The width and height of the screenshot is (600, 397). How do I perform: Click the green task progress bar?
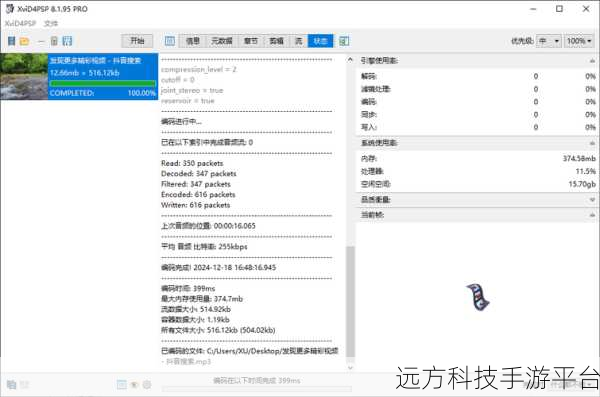[x=103, y=83]
